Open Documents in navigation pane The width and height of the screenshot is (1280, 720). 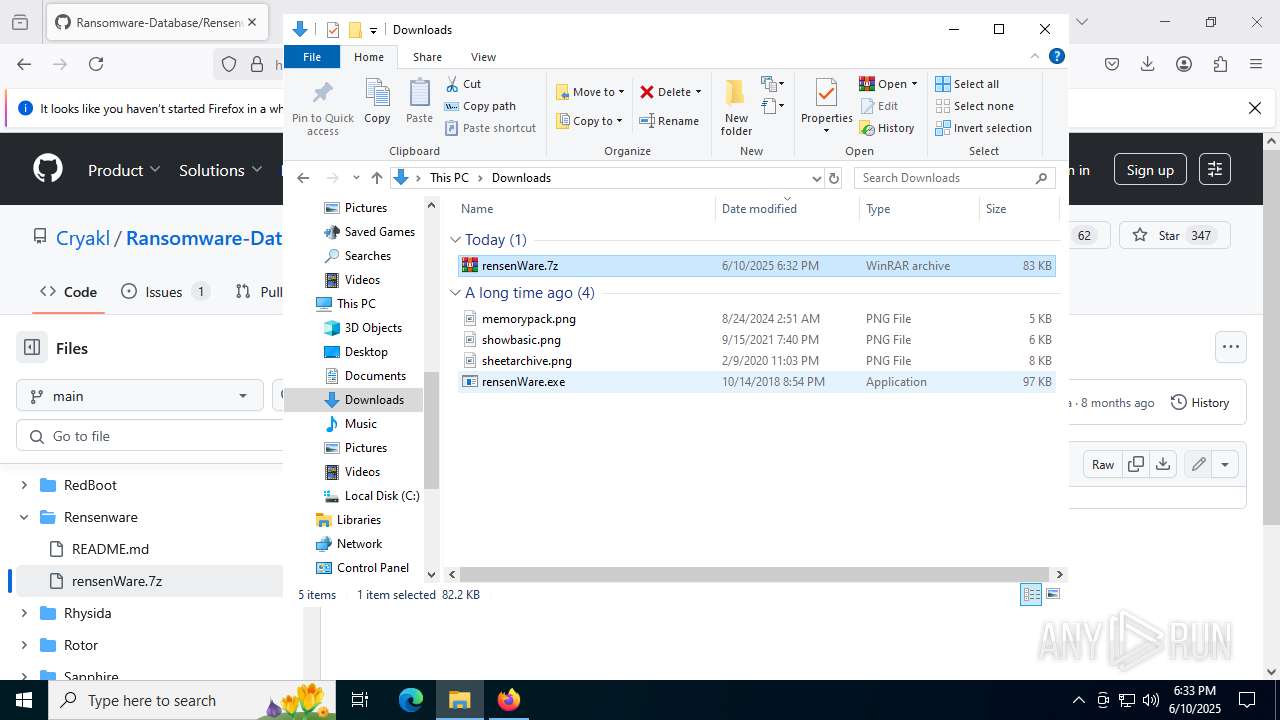point(374,376)
